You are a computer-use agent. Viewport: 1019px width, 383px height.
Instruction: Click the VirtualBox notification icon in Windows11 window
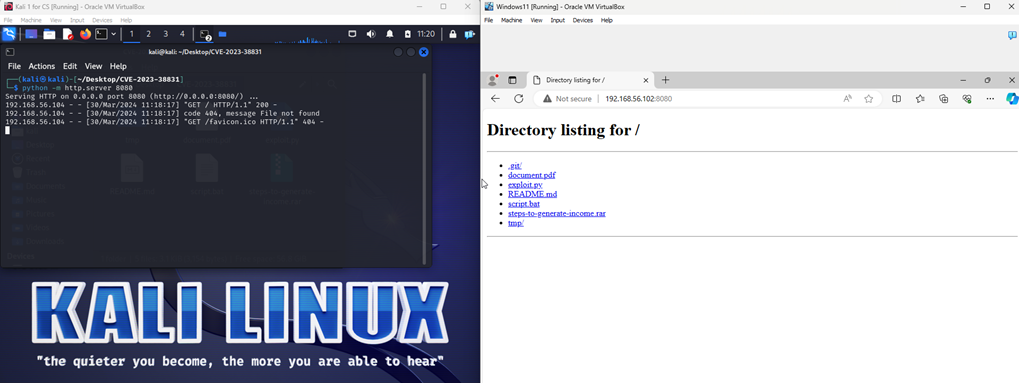(x=1012, y=36)
